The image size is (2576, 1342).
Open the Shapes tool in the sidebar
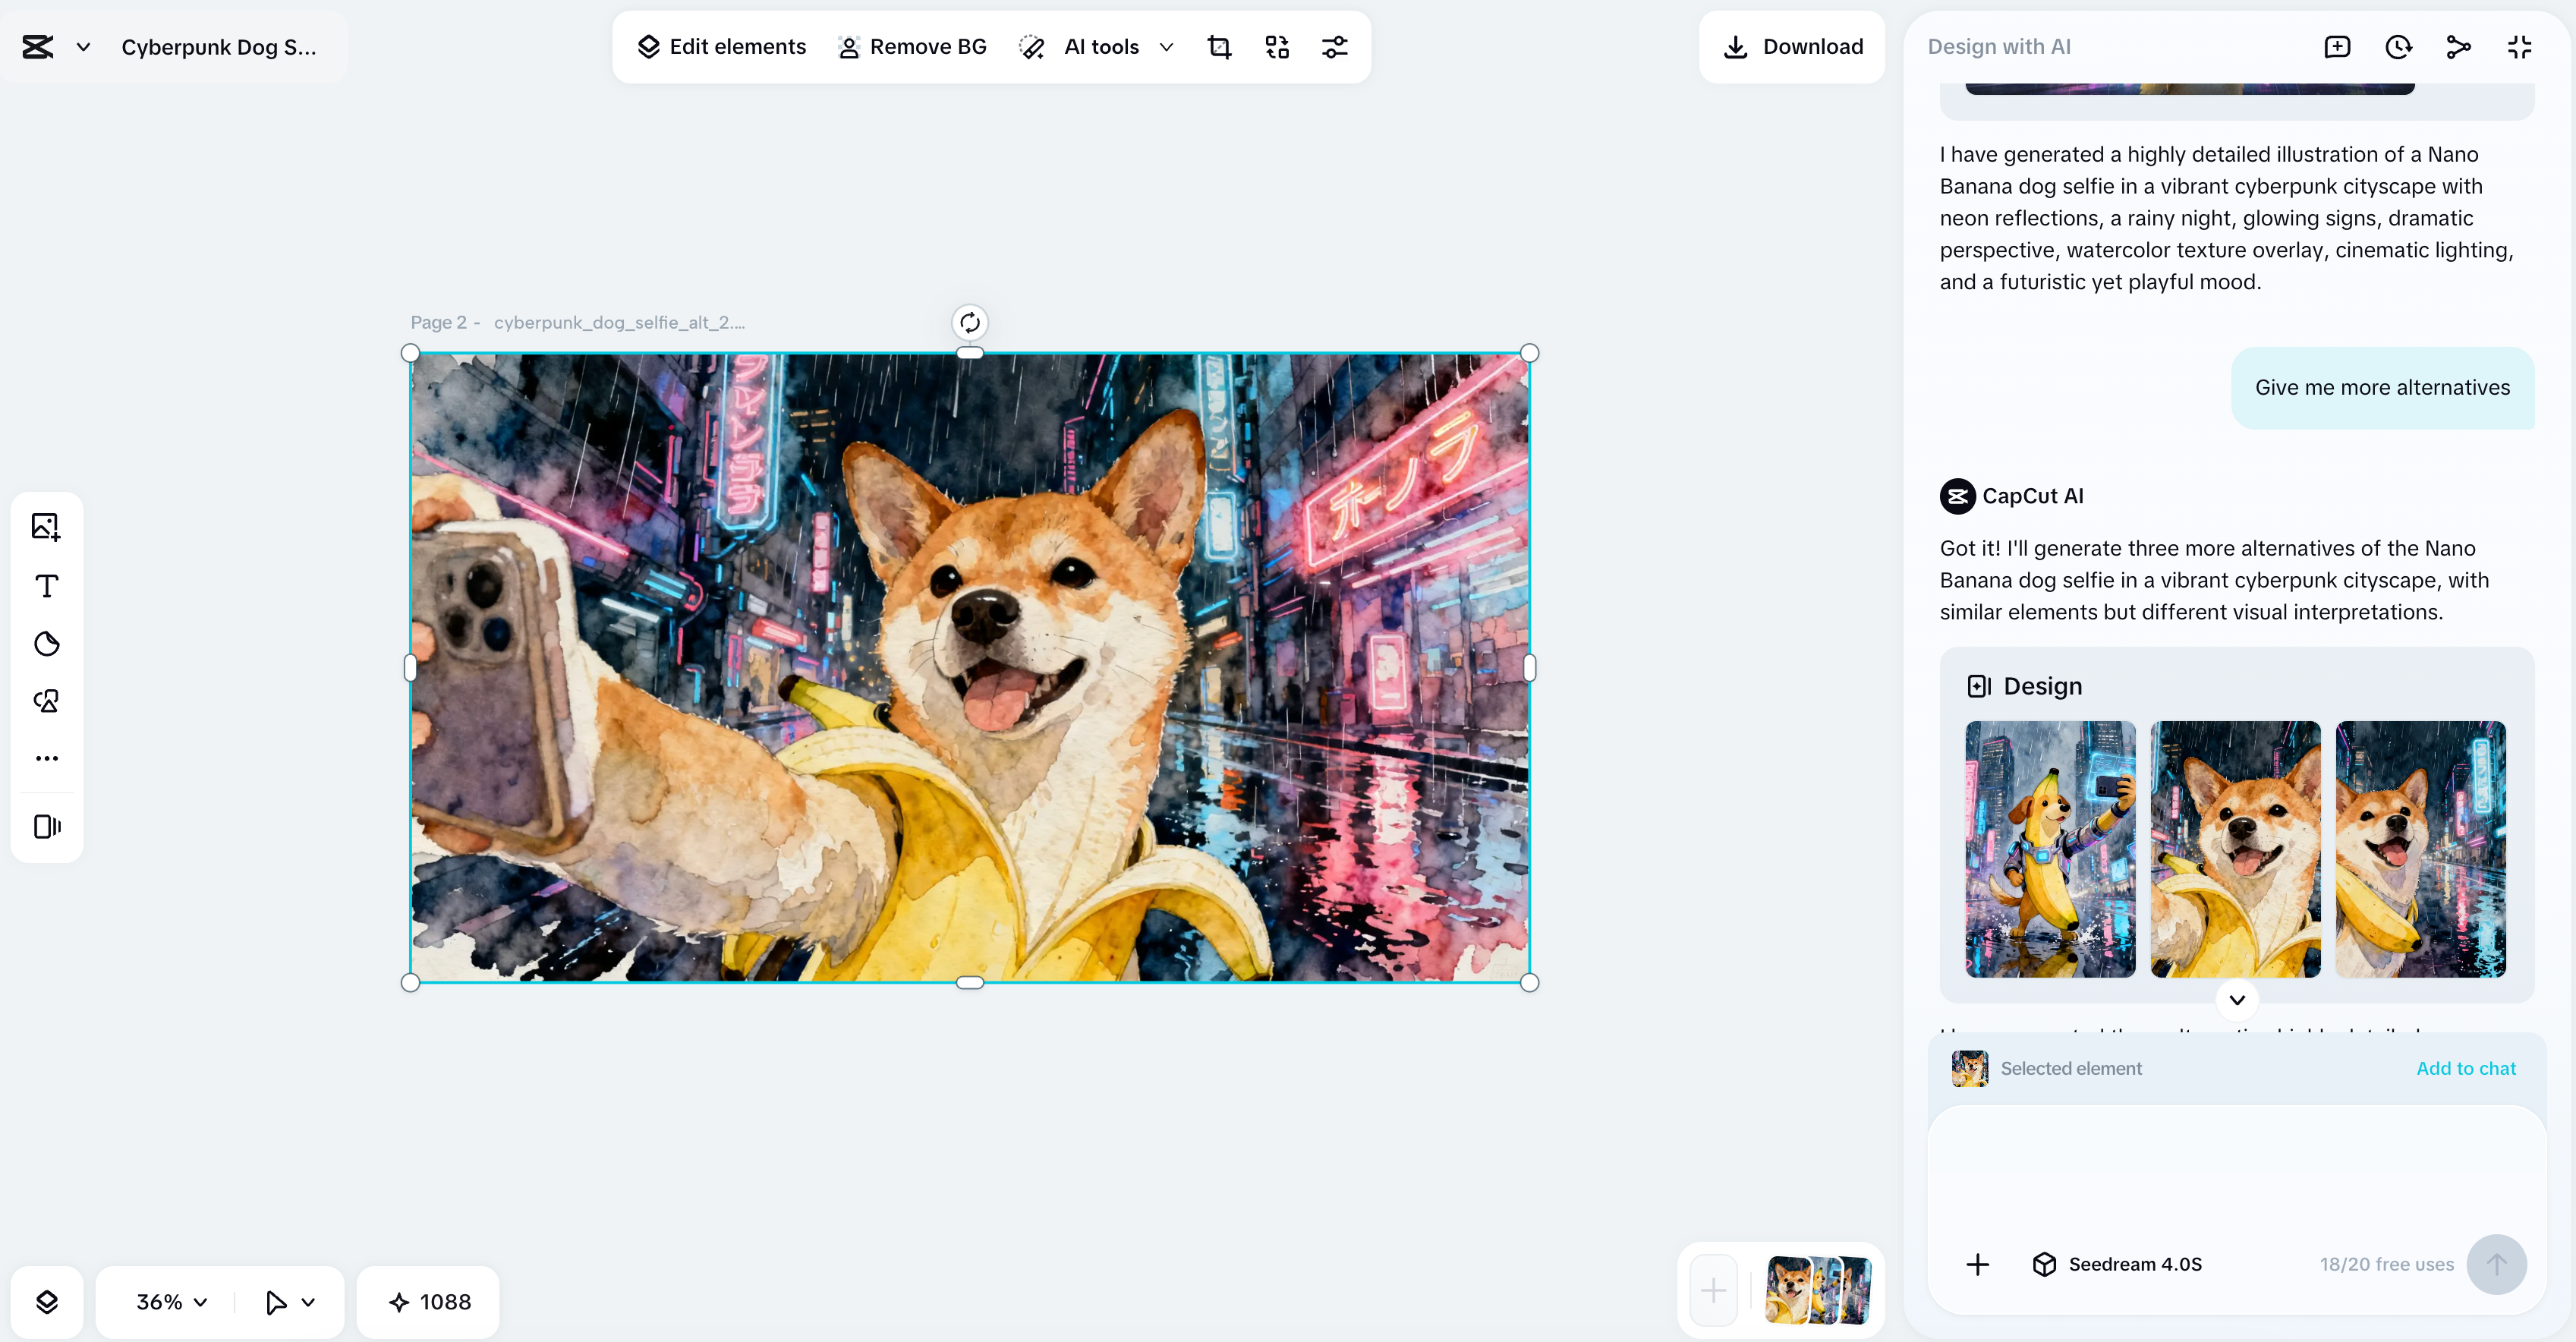click(x=46, y=701)
